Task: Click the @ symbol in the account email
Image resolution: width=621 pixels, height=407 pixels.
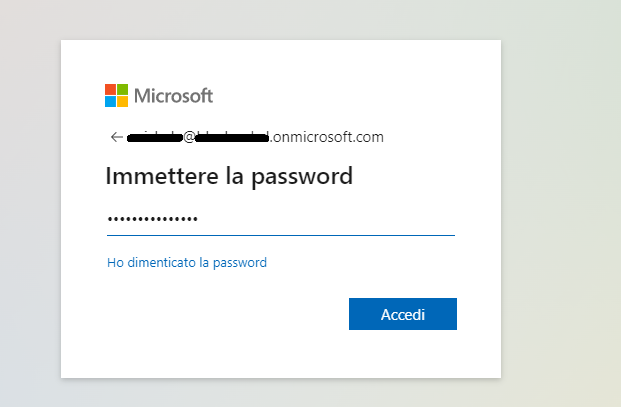Action: pyautogui.click(x=189, y=137)
